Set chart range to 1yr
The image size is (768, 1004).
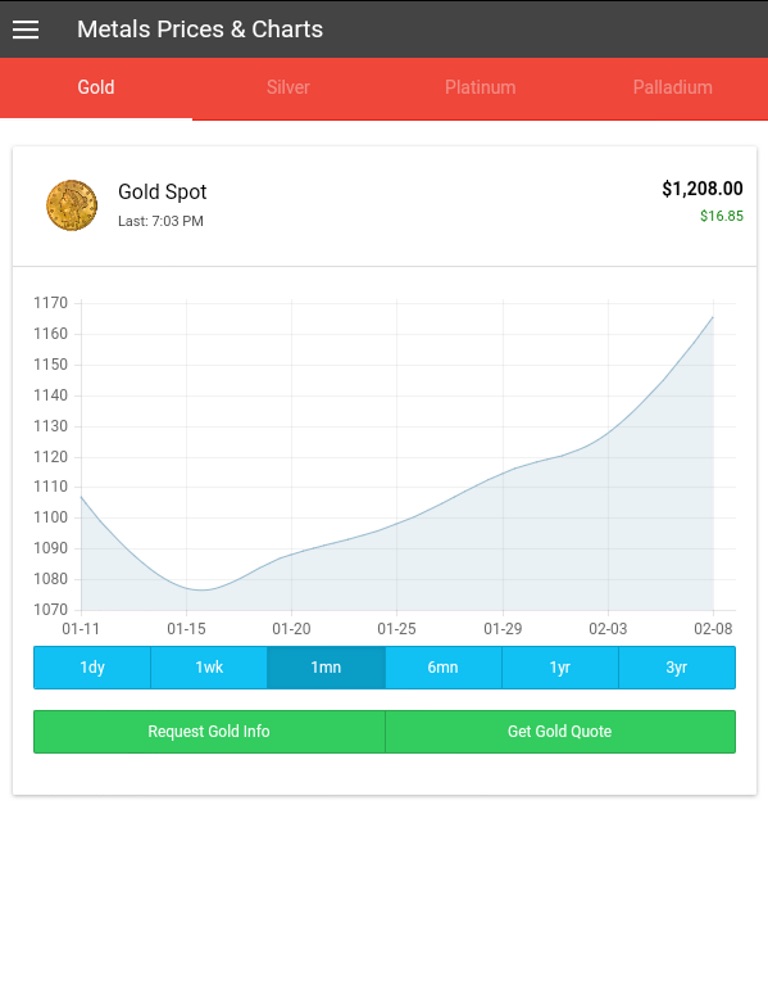pos(560,668)
